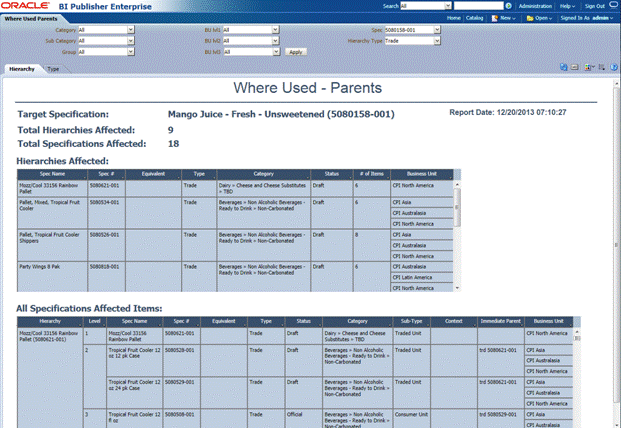Open the BU lvl1 dropdown

click(x=276, y=30)
